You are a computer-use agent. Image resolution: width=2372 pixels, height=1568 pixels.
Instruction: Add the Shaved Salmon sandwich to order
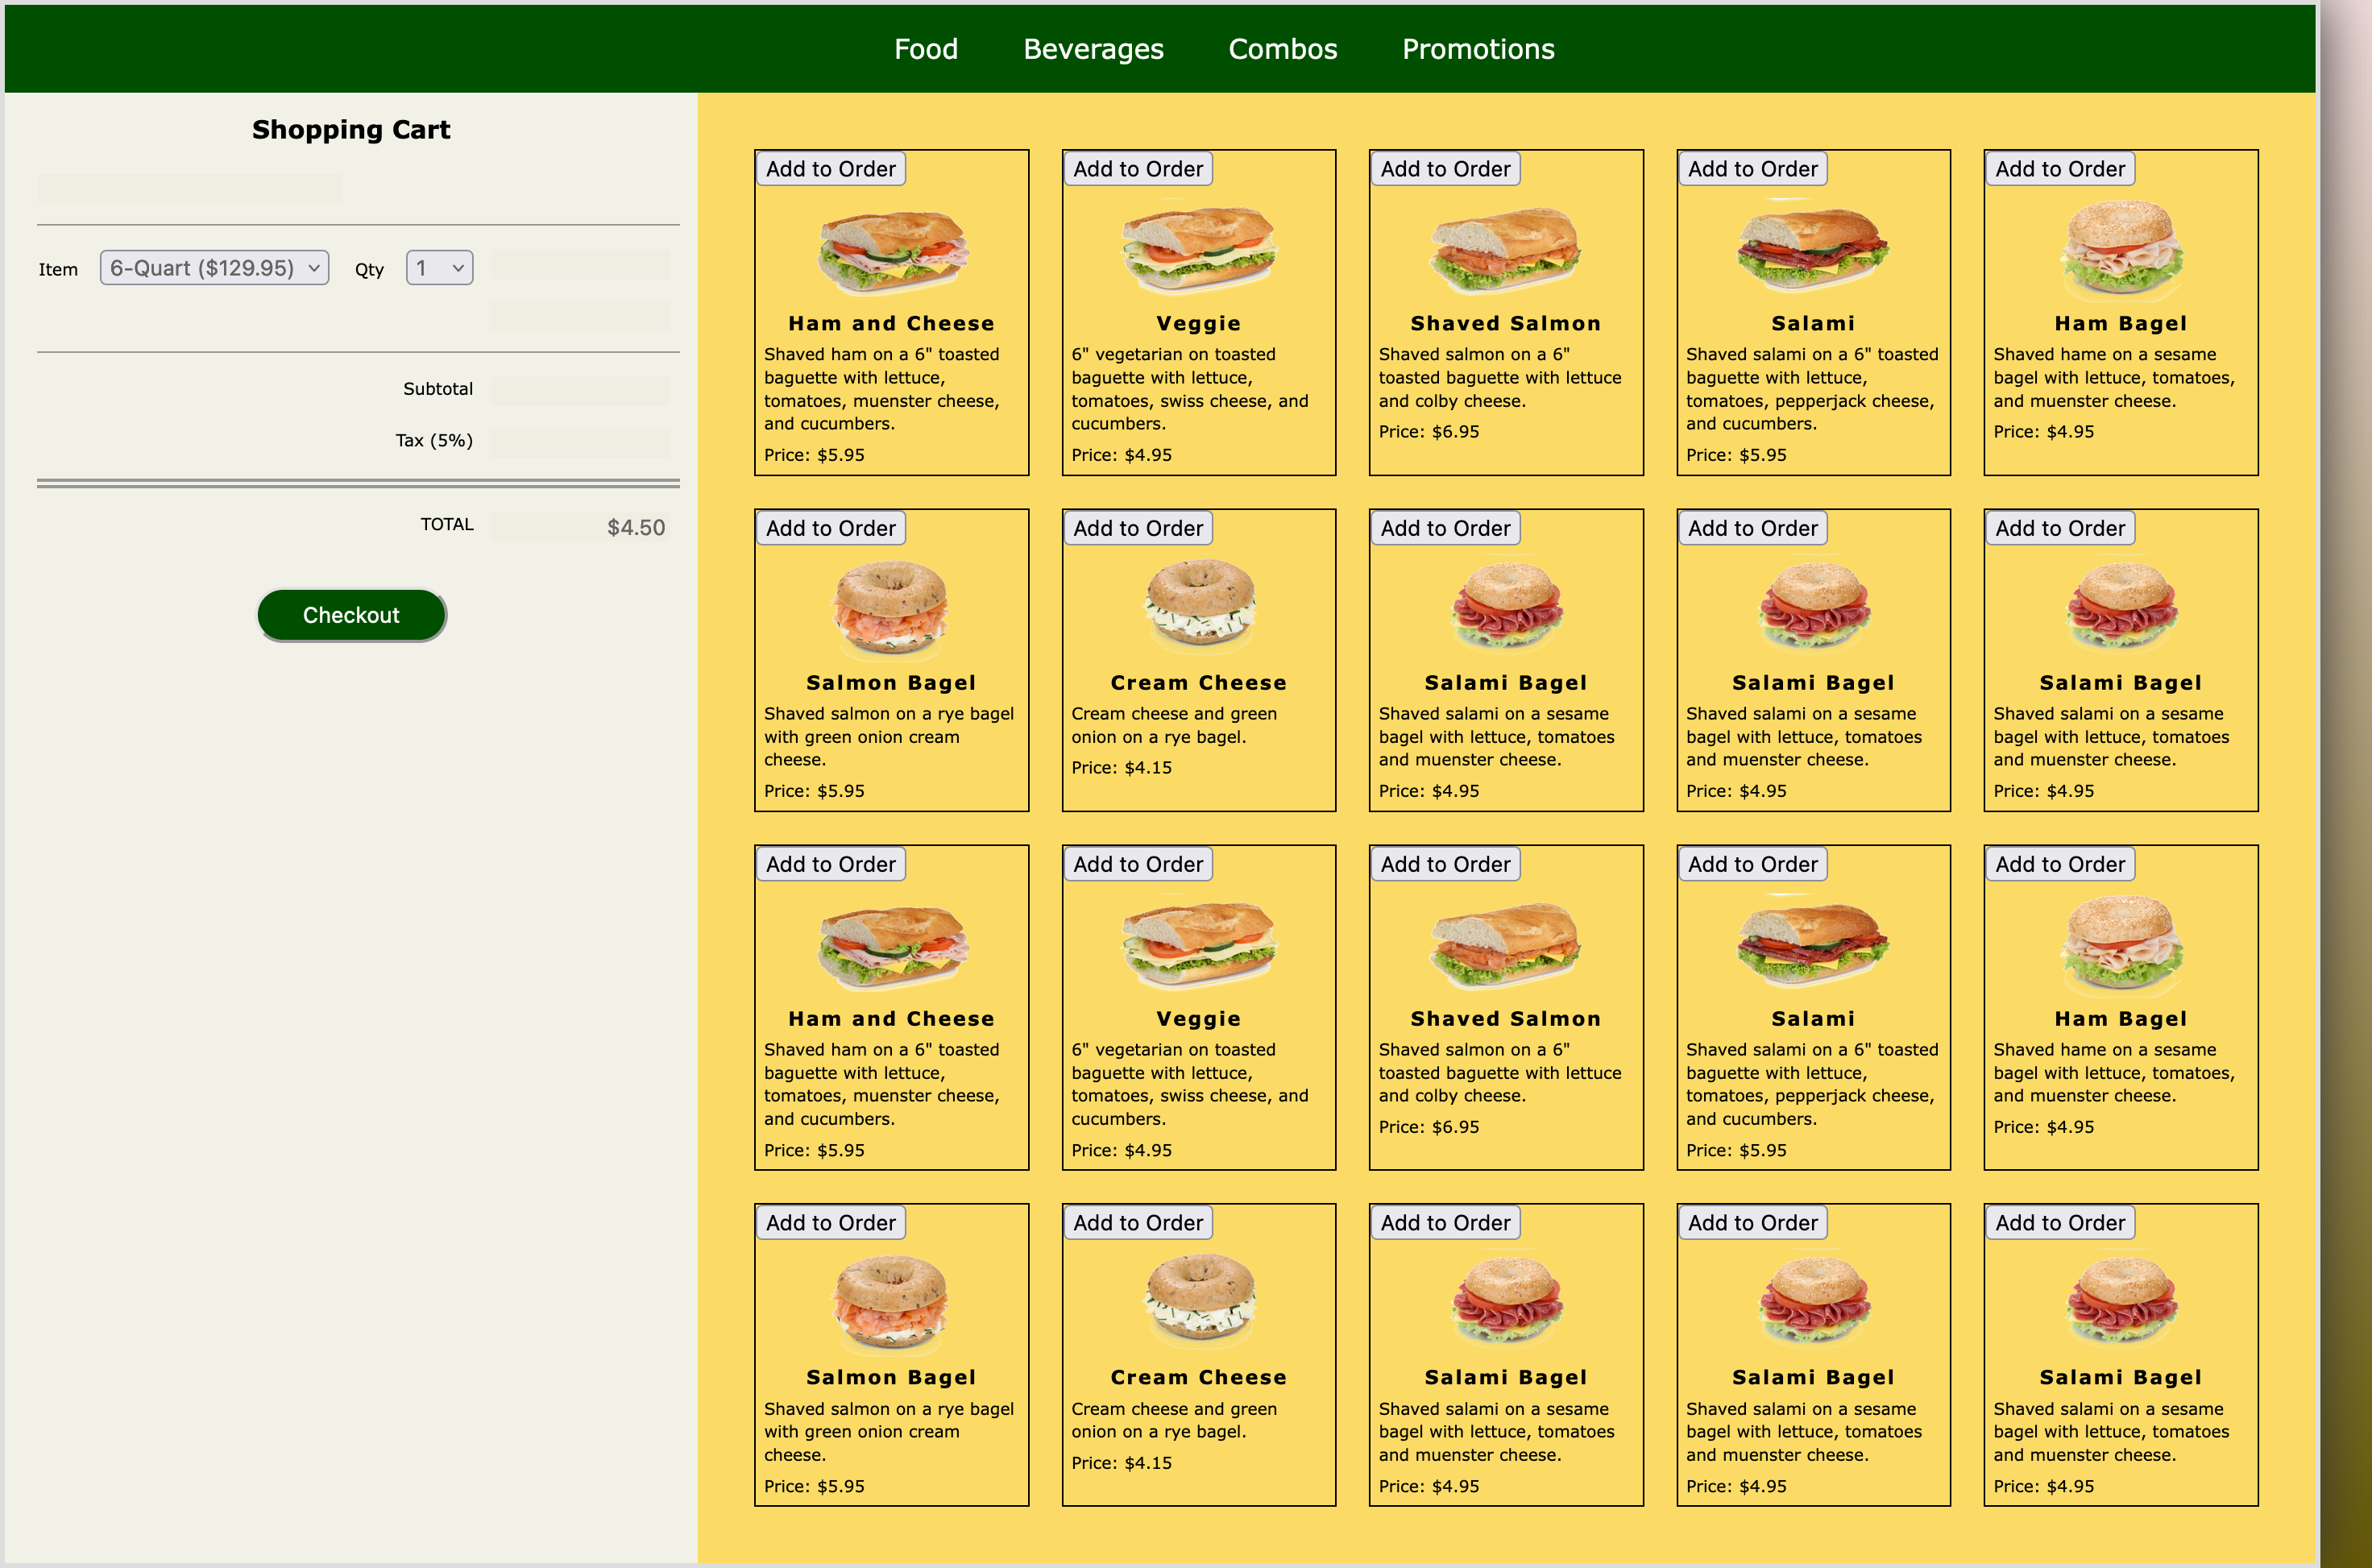coord(1444,168)
